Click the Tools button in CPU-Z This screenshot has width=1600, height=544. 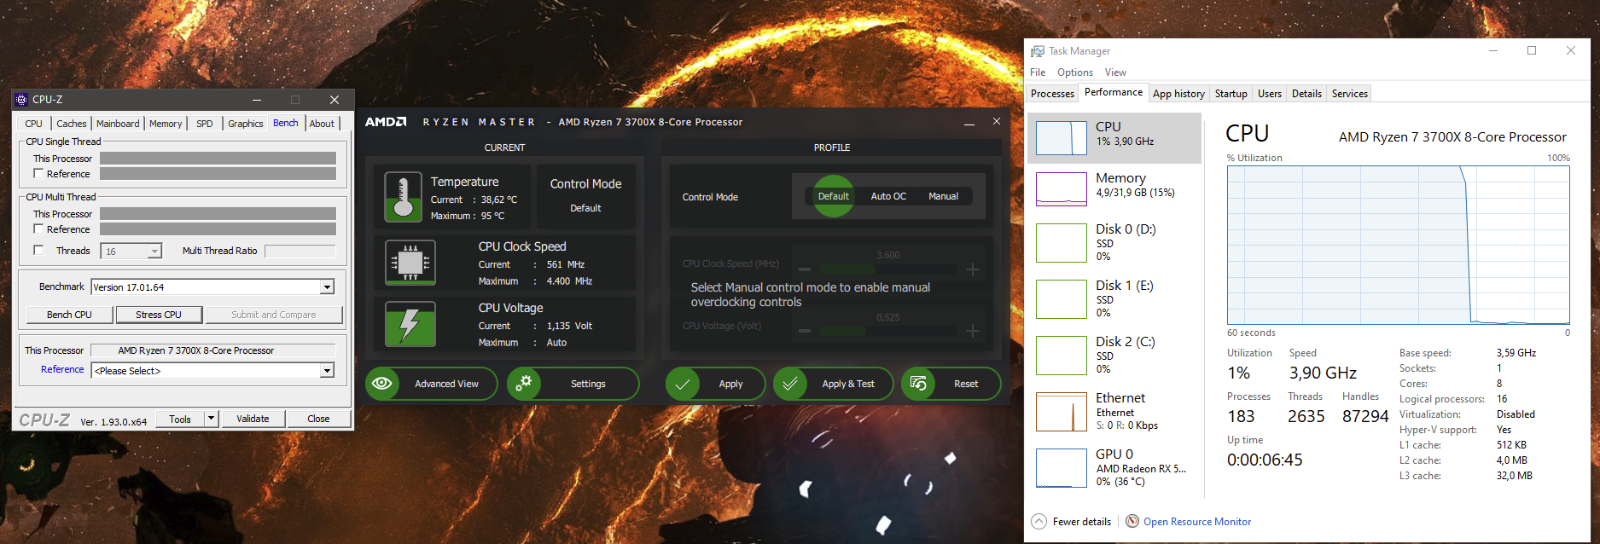click(x=180, y=419)
